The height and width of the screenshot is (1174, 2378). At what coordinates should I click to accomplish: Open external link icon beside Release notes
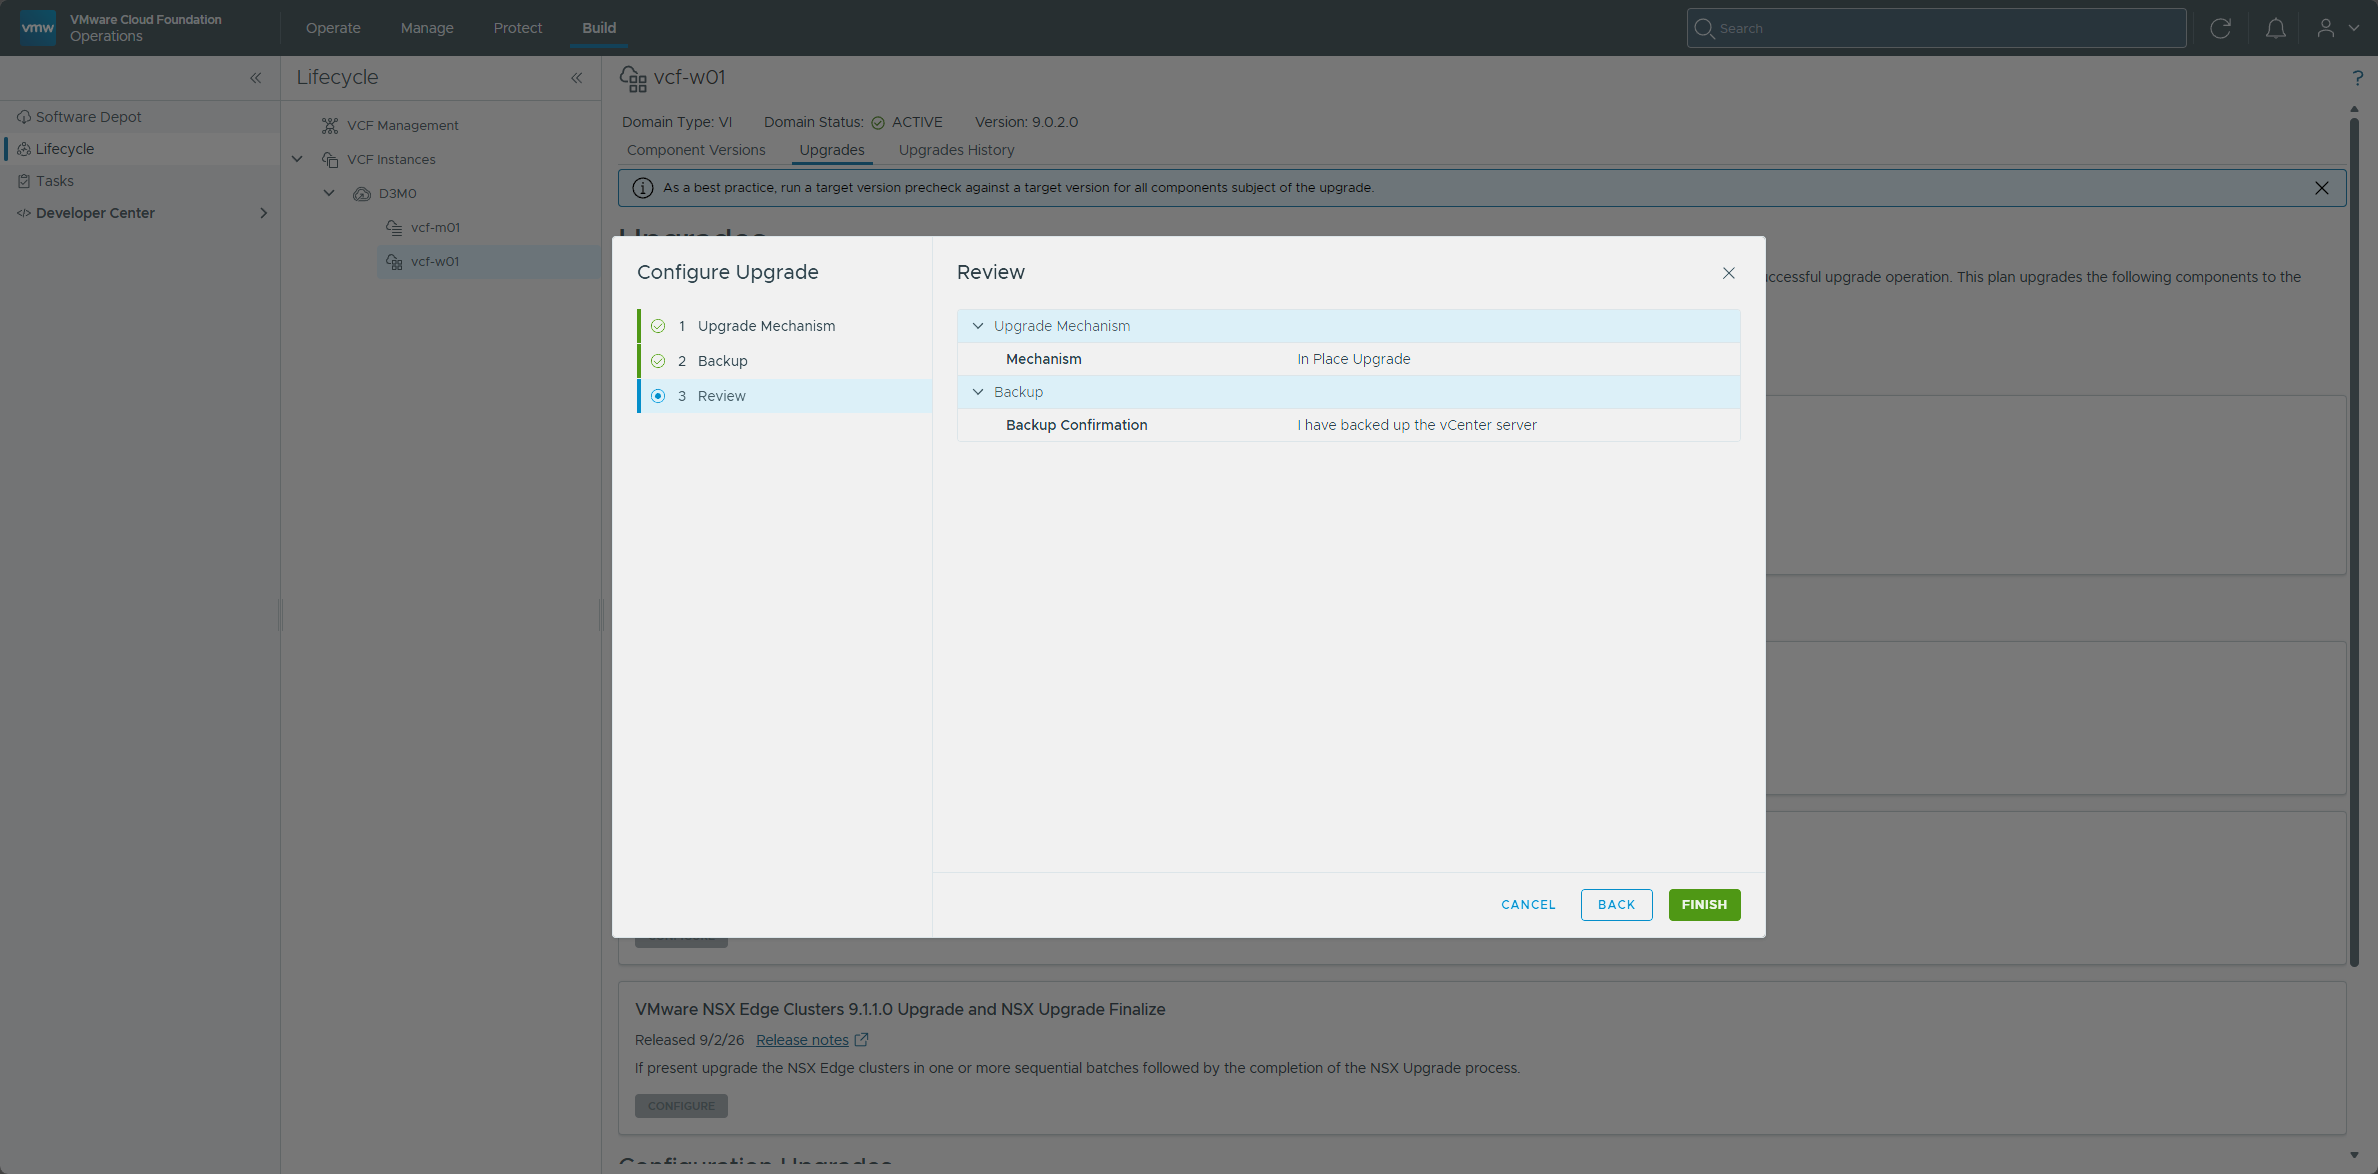tap(861, 1040)
